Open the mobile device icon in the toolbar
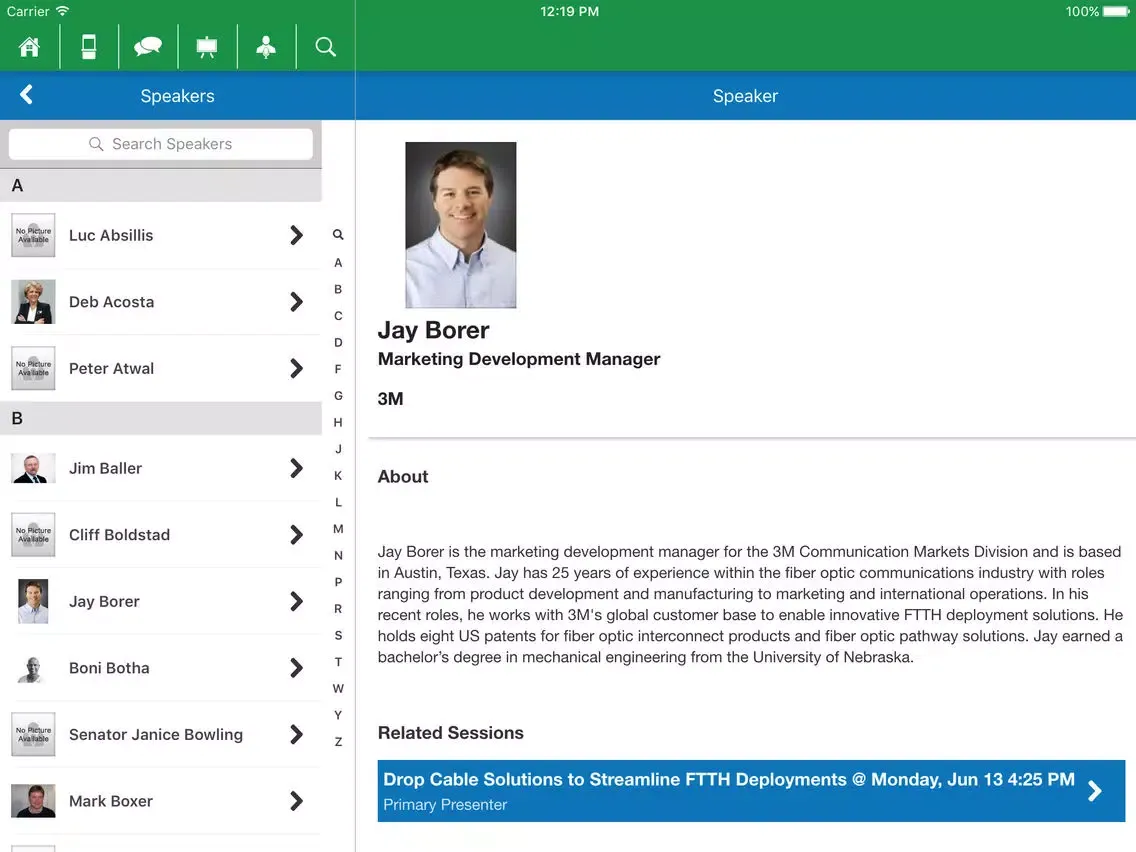 pyautogui.click(x=88, y=47)
